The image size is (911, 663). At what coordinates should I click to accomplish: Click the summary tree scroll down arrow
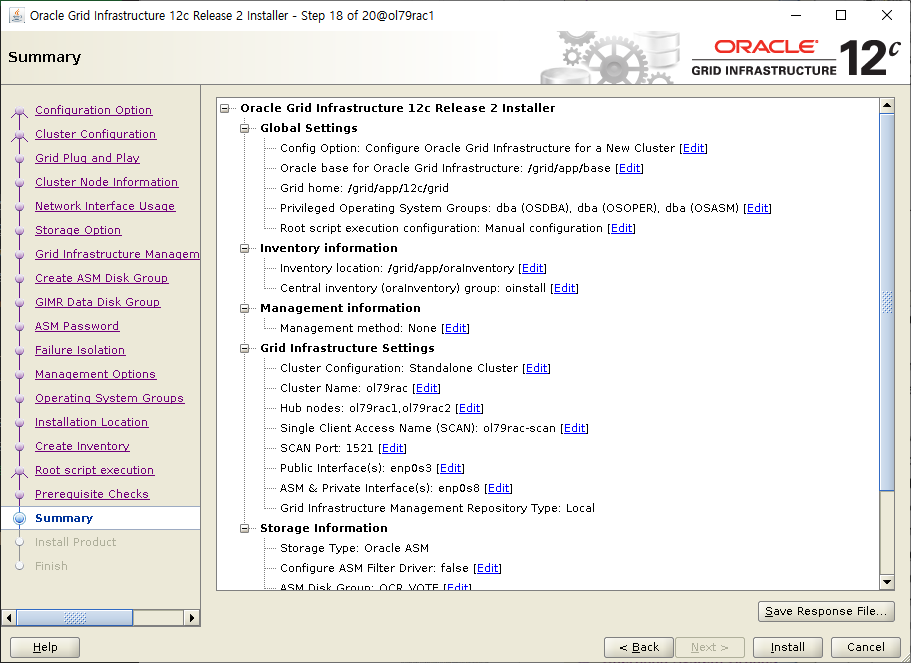(x=887, y=582)
